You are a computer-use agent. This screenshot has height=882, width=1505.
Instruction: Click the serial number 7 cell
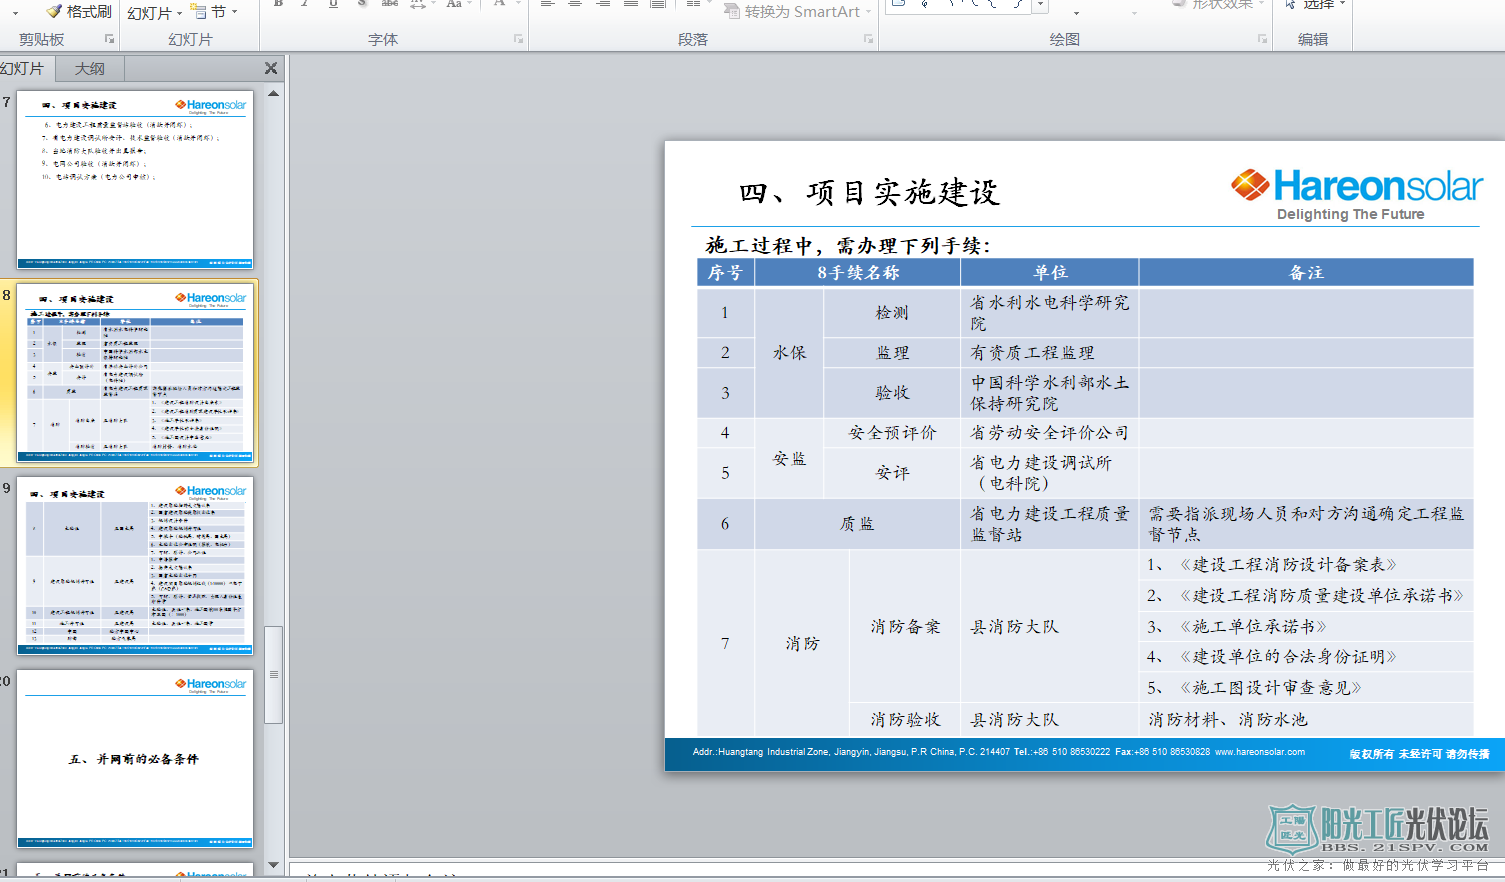725,643
